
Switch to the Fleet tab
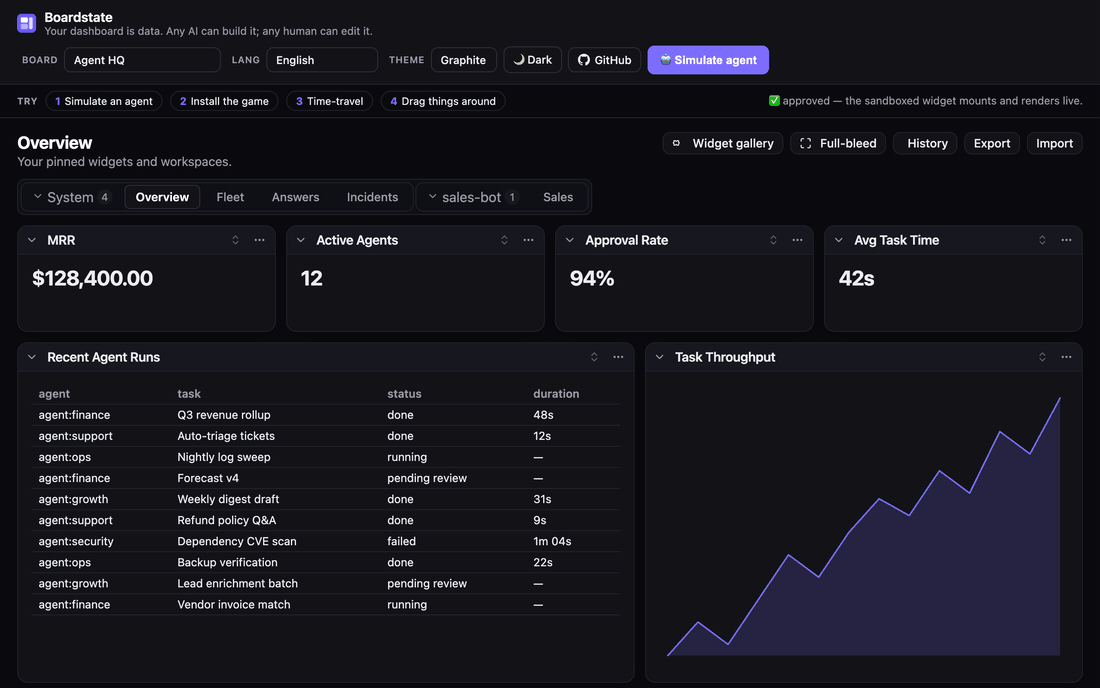(230, 197)
